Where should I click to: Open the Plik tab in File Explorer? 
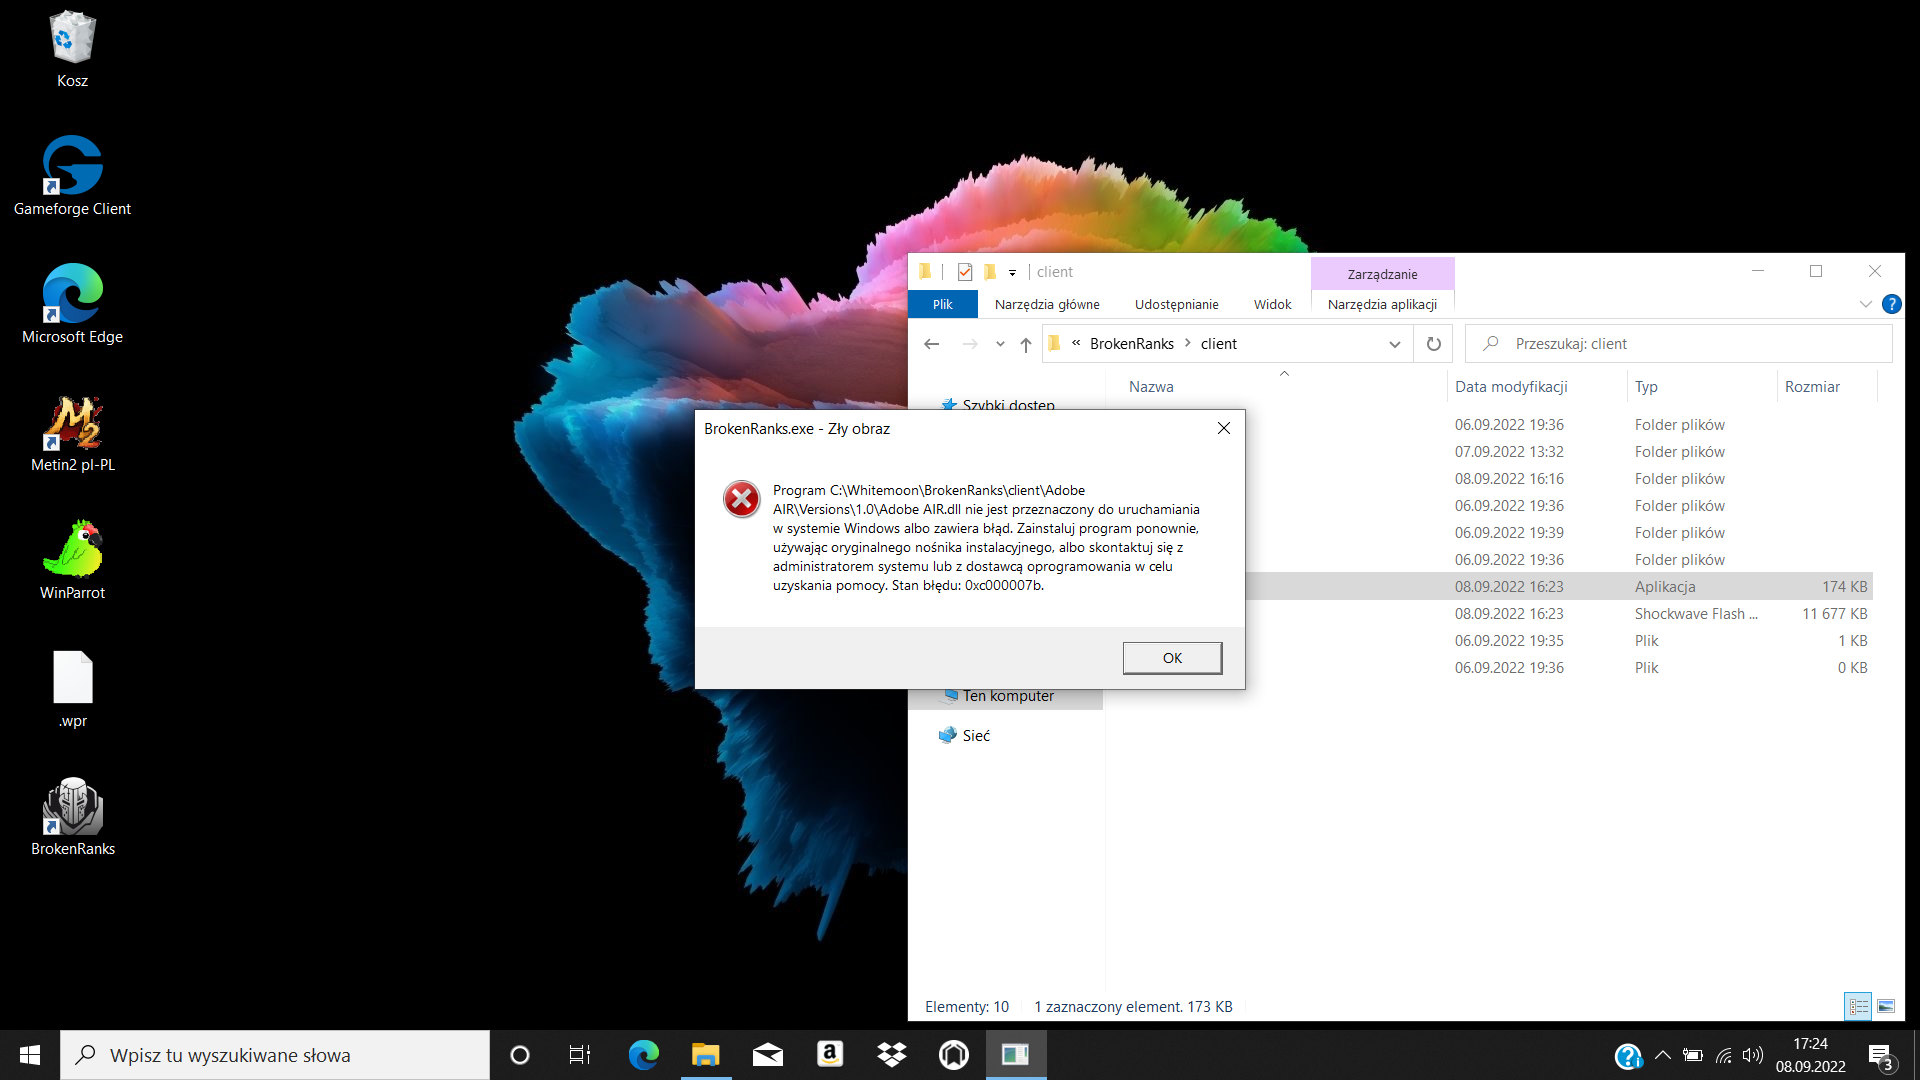pyautogui.click(x=942, y=304)
